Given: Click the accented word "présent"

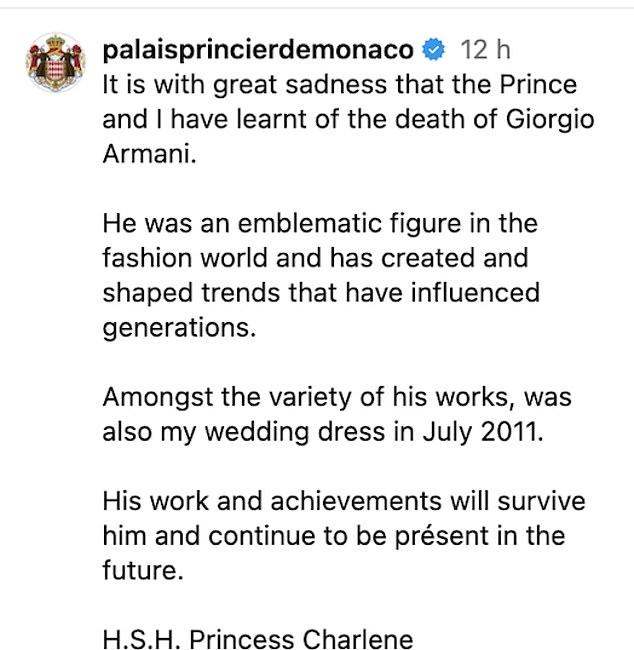Looking at the screenshot, I should click(442, 536).
